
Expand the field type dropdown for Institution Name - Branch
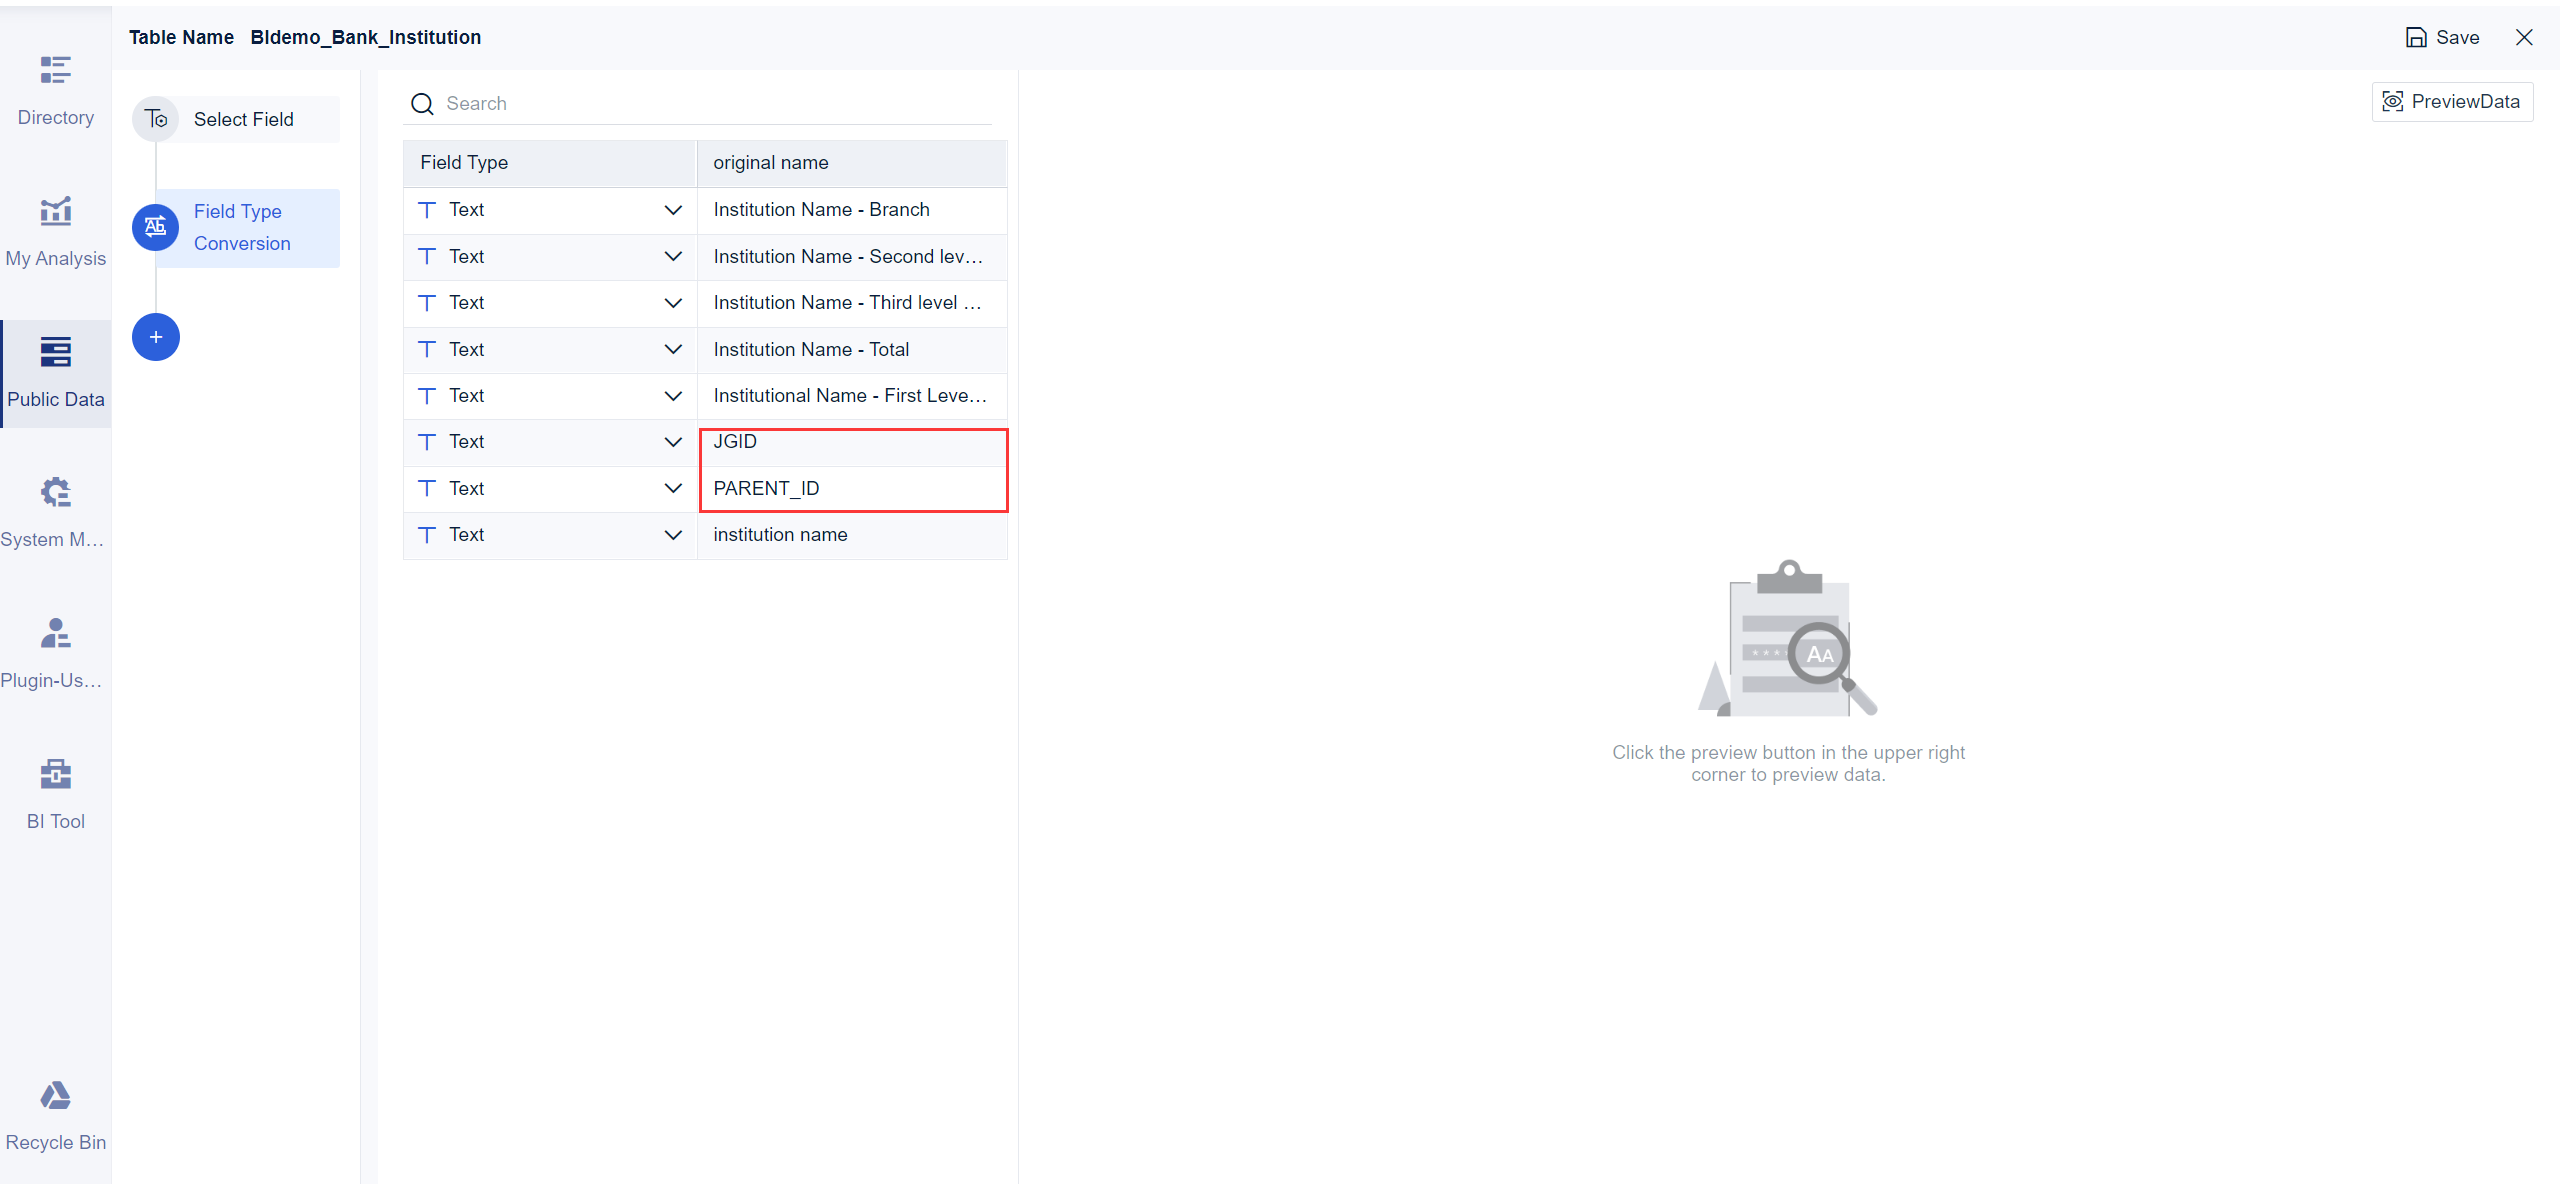(x=673, y=210)
